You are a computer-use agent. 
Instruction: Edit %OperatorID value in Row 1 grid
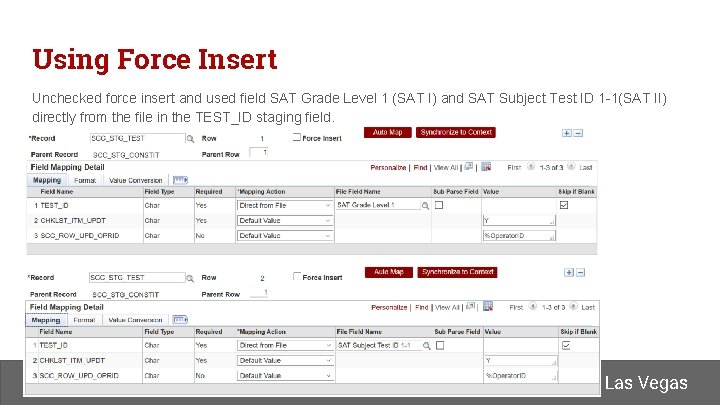pyautogui.click(x=519, y=236)
